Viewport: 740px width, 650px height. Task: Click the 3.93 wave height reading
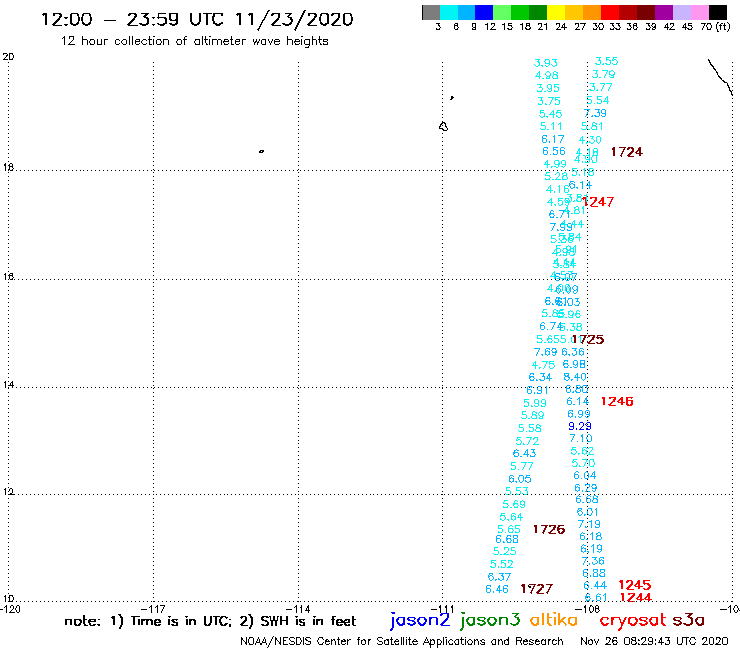pyautogui.click(x=546, y=63)
